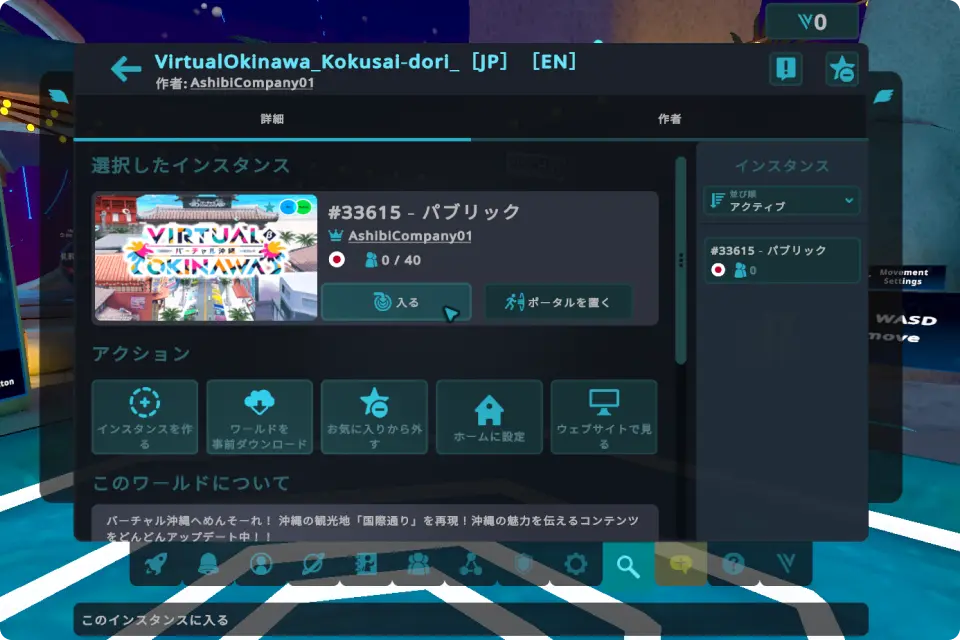960x640 pixels.
Task: Select #33615 instance in right list
Action: point(782,260)
